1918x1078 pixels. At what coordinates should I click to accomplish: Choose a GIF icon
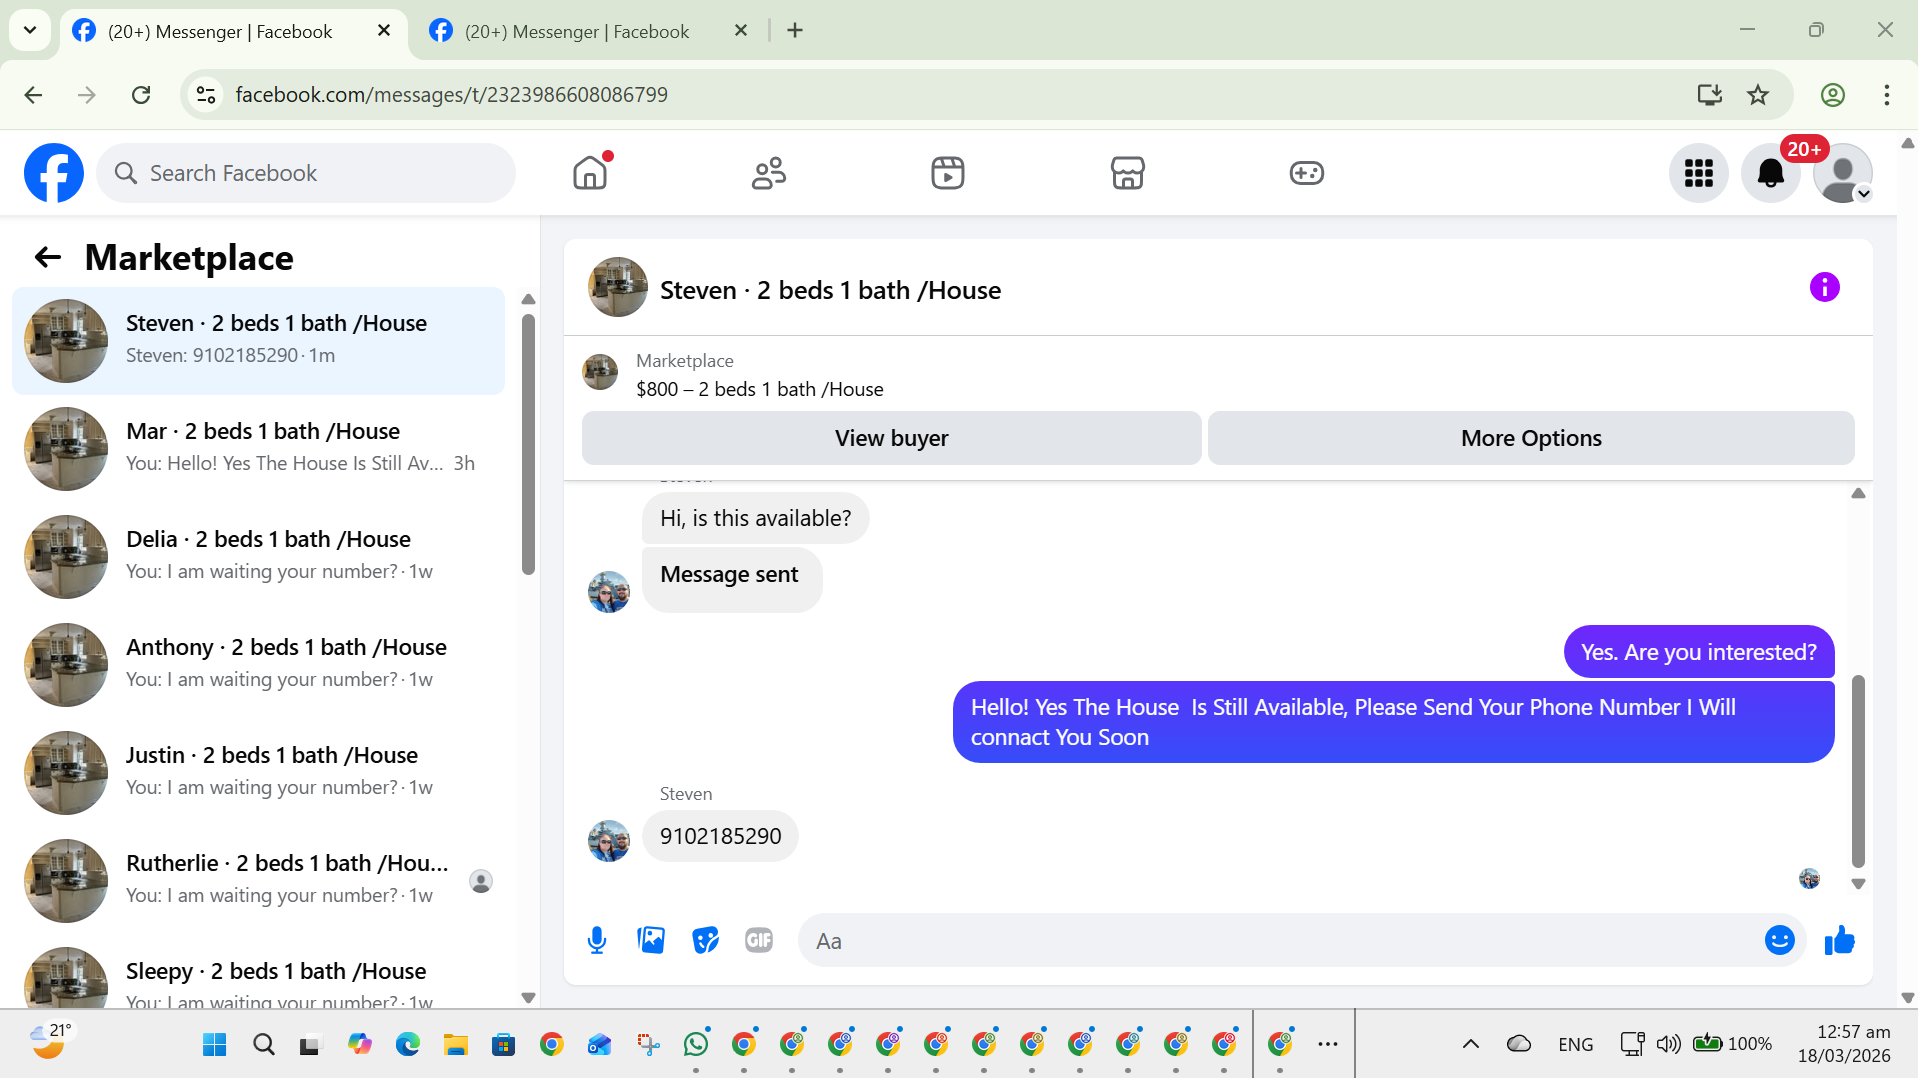point(759,940)
